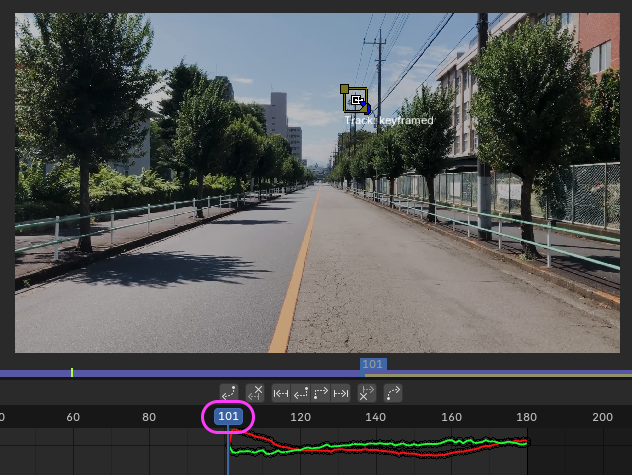Click the yellow-green keyframe tick on the cache line
The width and height of the screenshot is (632, 475).
72,372
